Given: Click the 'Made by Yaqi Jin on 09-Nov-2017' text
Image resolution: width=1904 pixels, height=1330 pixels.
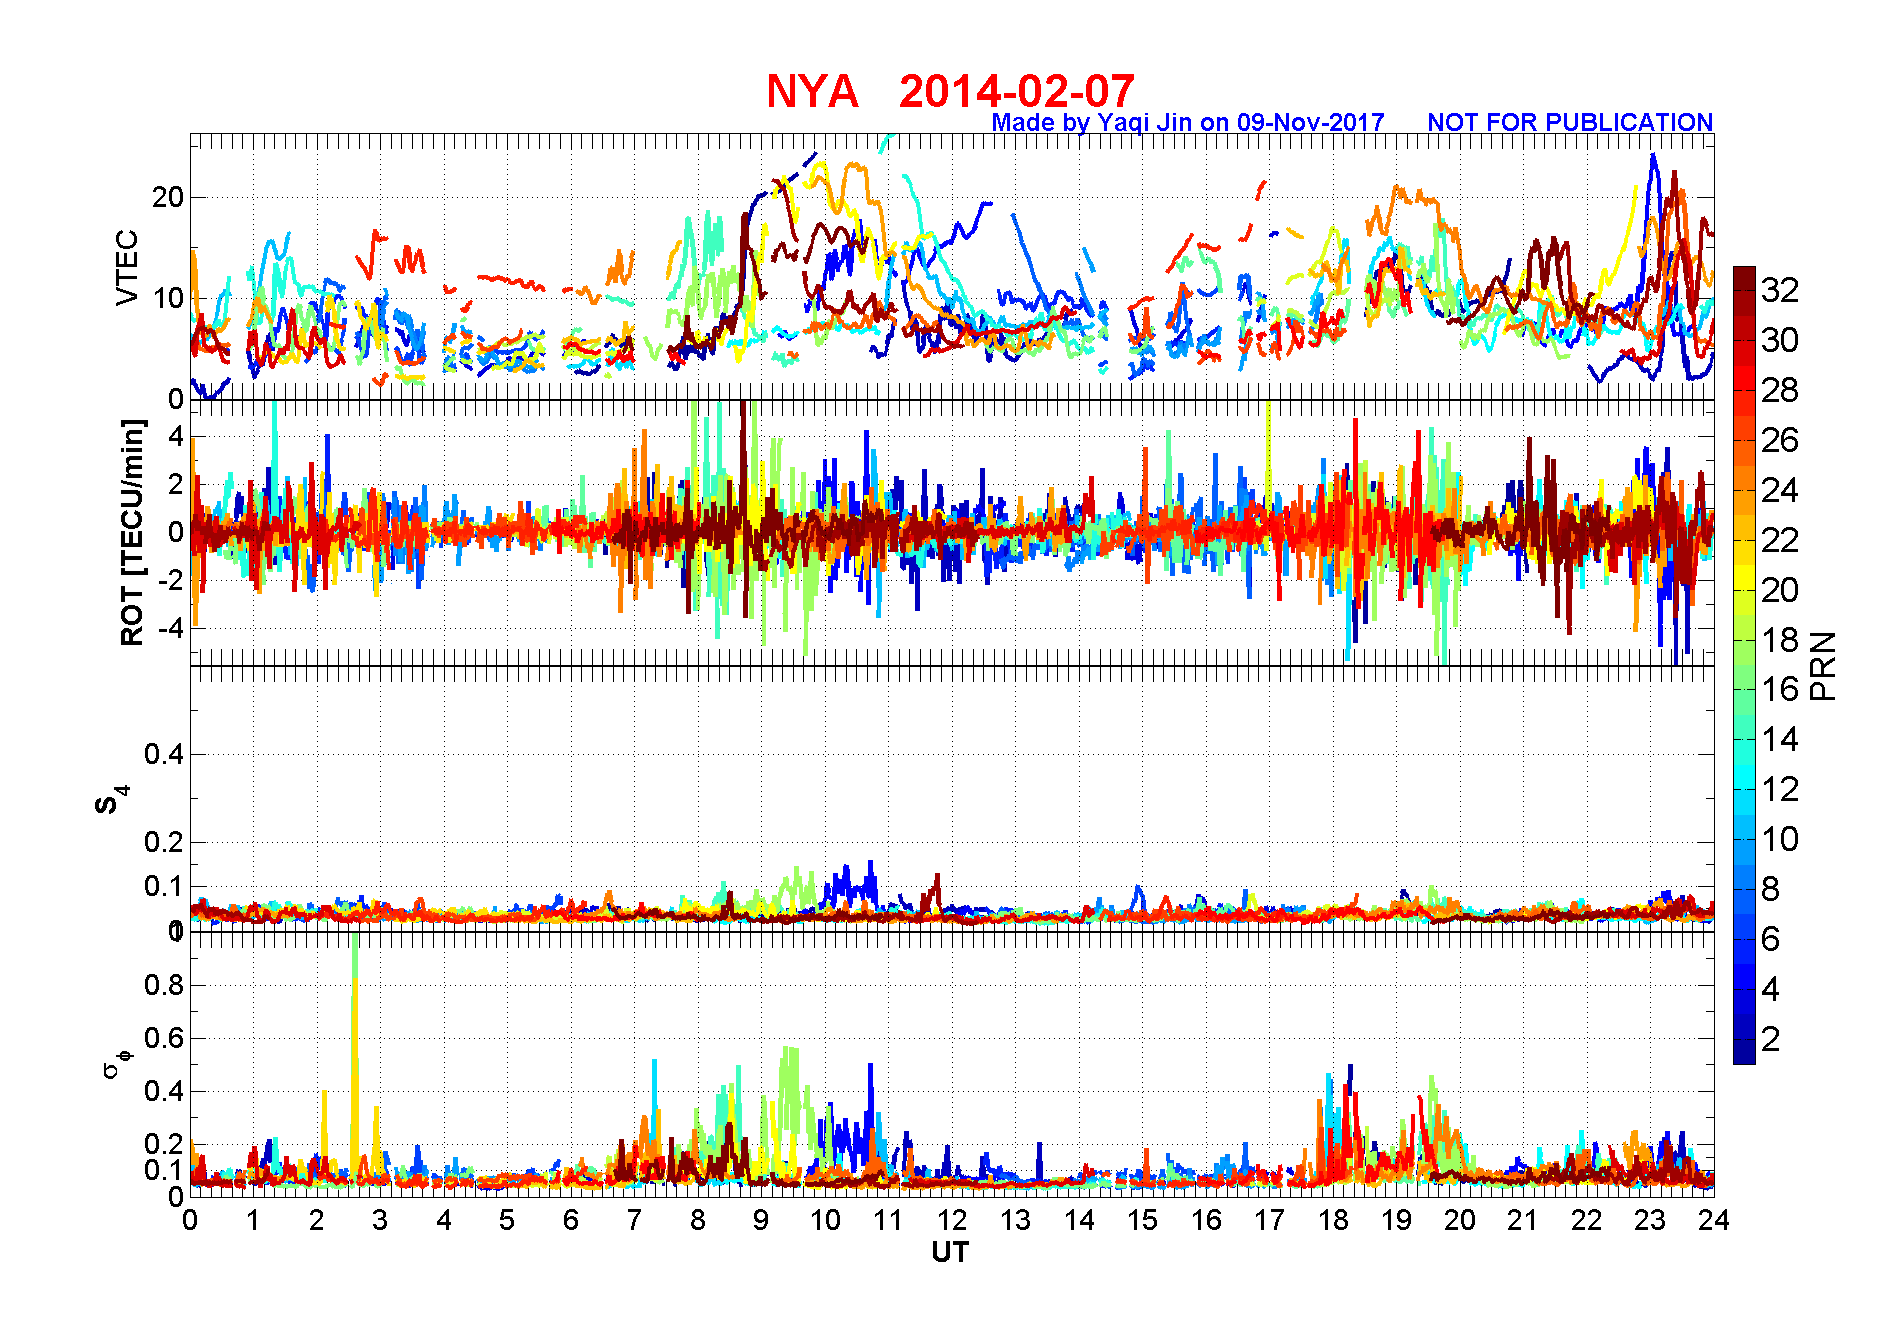Looking at the screenshot, I should click(x=1188, y=122).
